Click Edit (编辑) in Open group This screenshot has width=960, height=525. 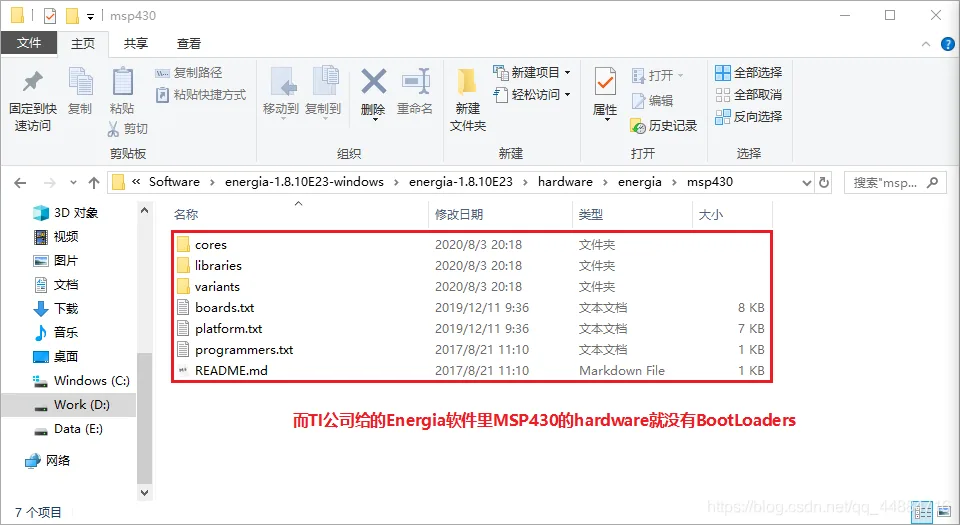pyautogui.click(x=653, y=100)
